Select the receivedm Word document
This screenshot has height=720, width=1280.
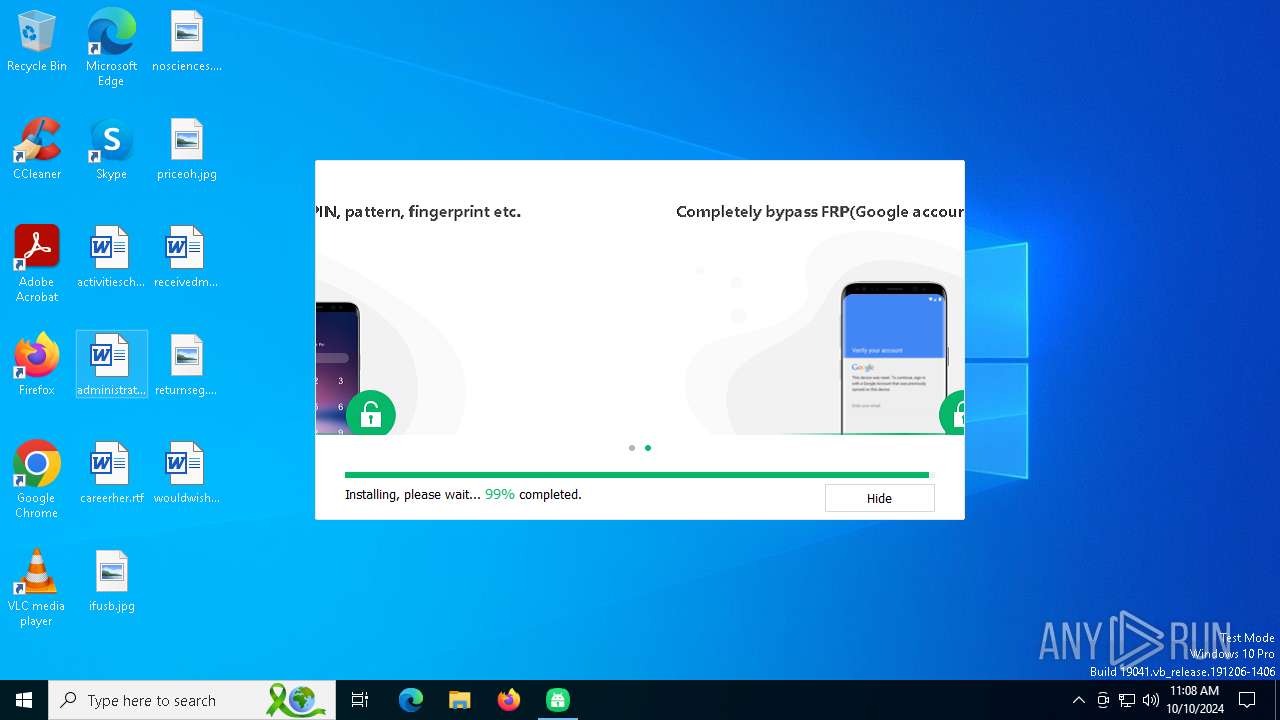point(186,258)
